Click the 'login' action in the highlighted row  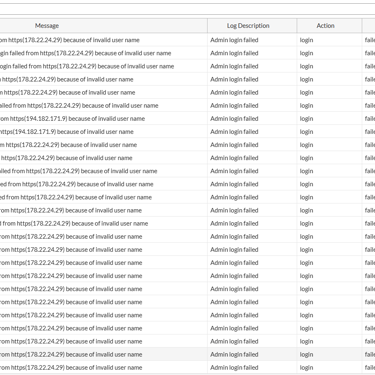(306, 354)
